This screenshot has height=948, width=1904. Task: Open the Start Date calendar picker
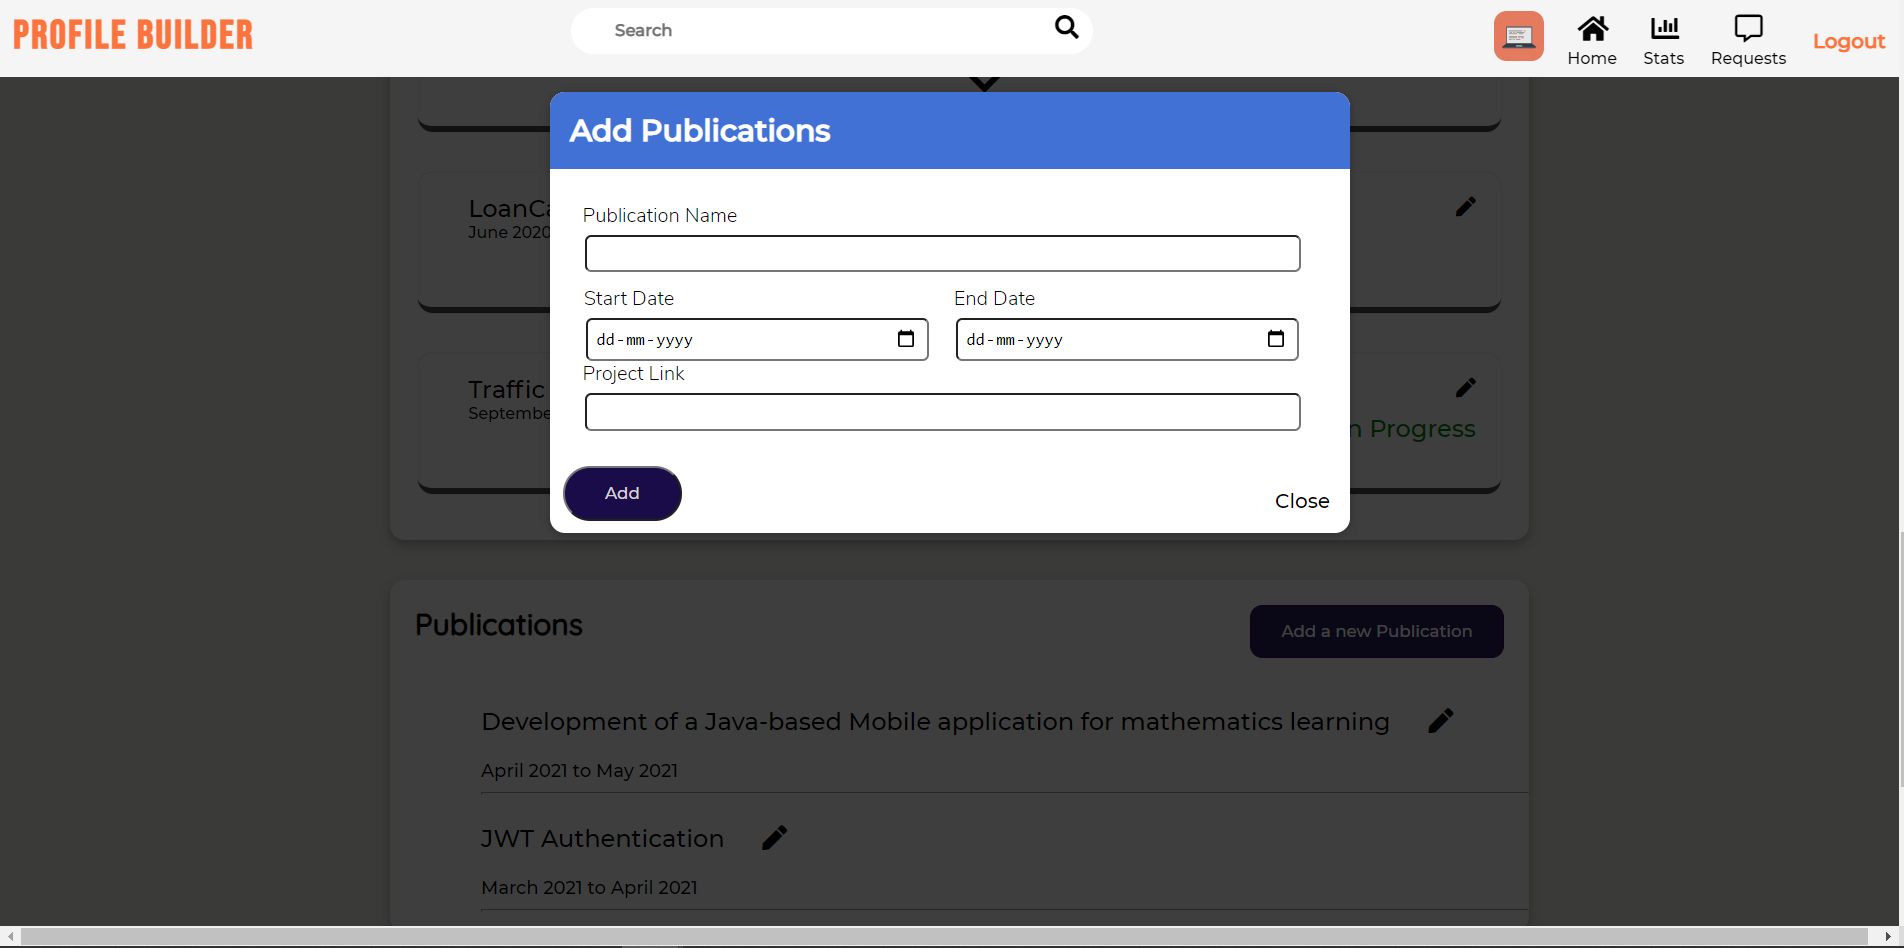pyautogui.click(x=905, y=339)
